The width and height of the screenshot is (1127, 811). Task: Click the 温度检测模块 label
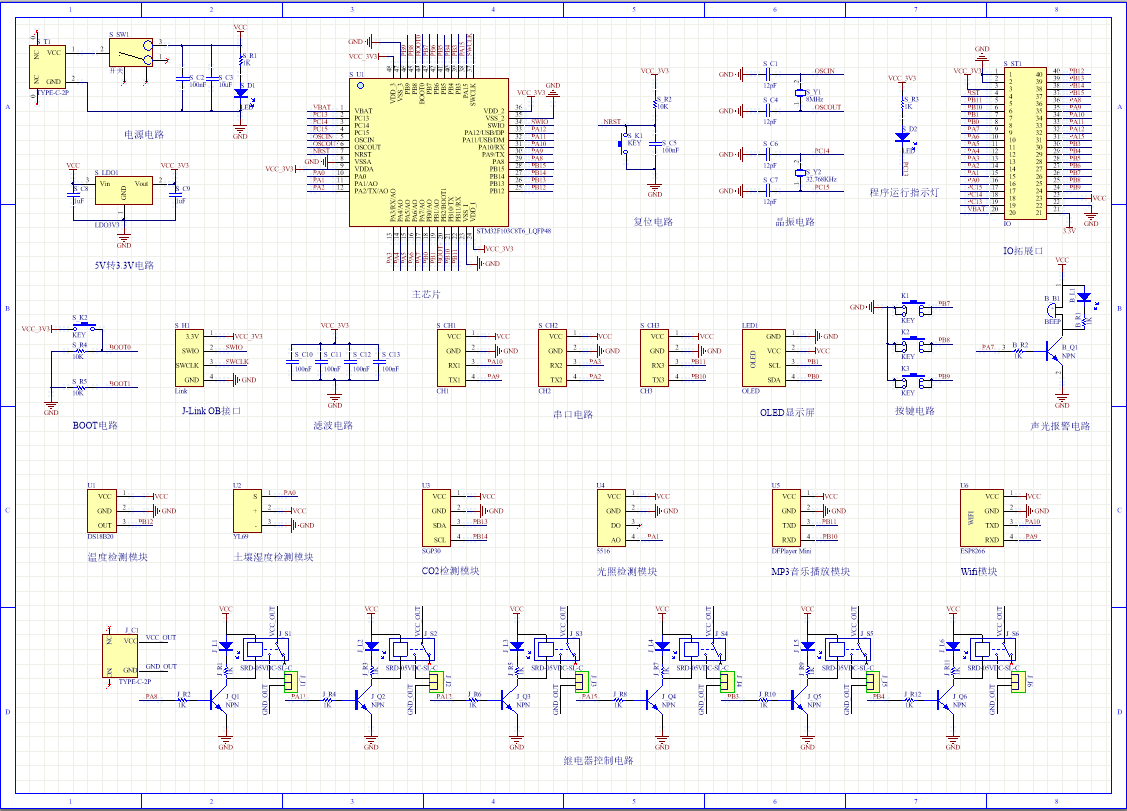117,557
